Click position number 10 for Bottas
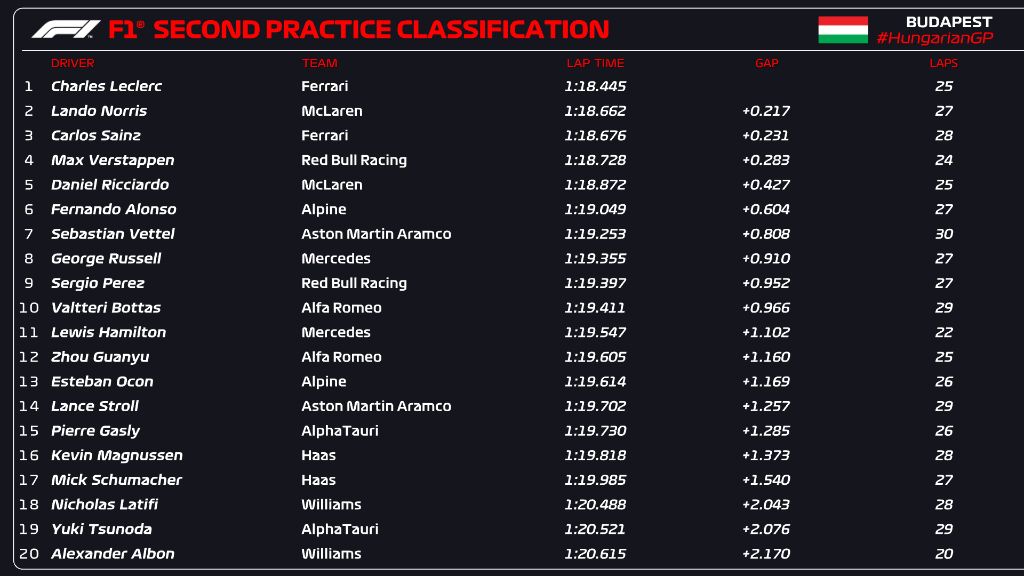Screen dimensions: 1024x576 tap(28, 308)
